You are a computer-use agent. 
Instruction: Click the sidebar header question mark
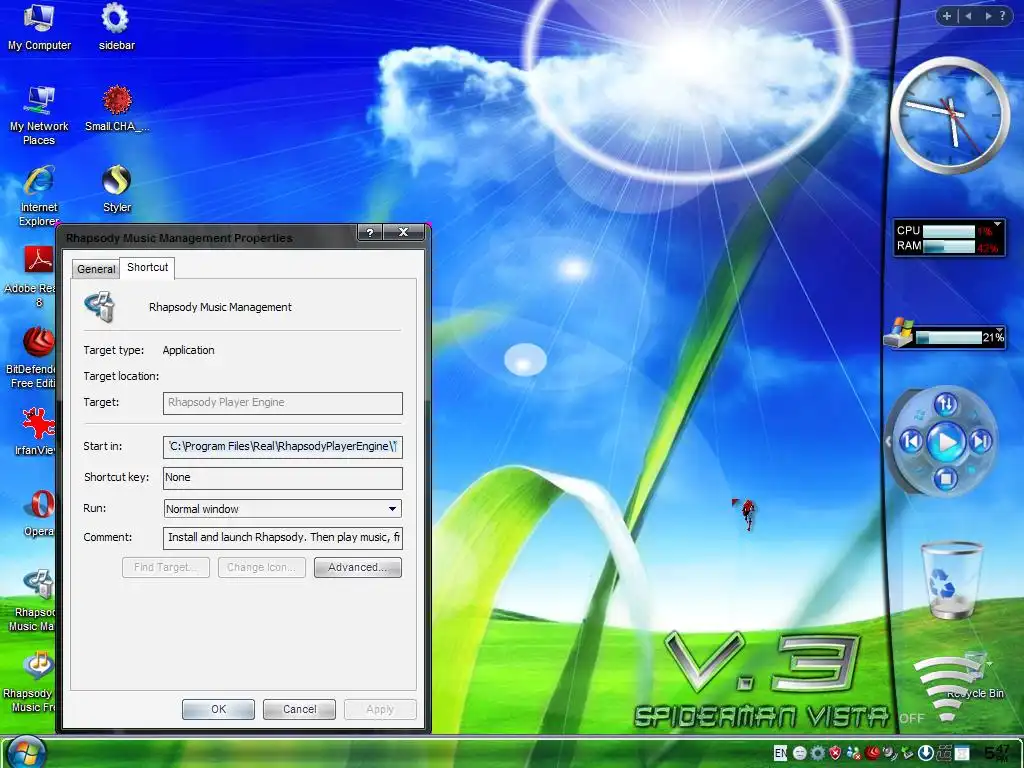click(x=1002, y=16)
